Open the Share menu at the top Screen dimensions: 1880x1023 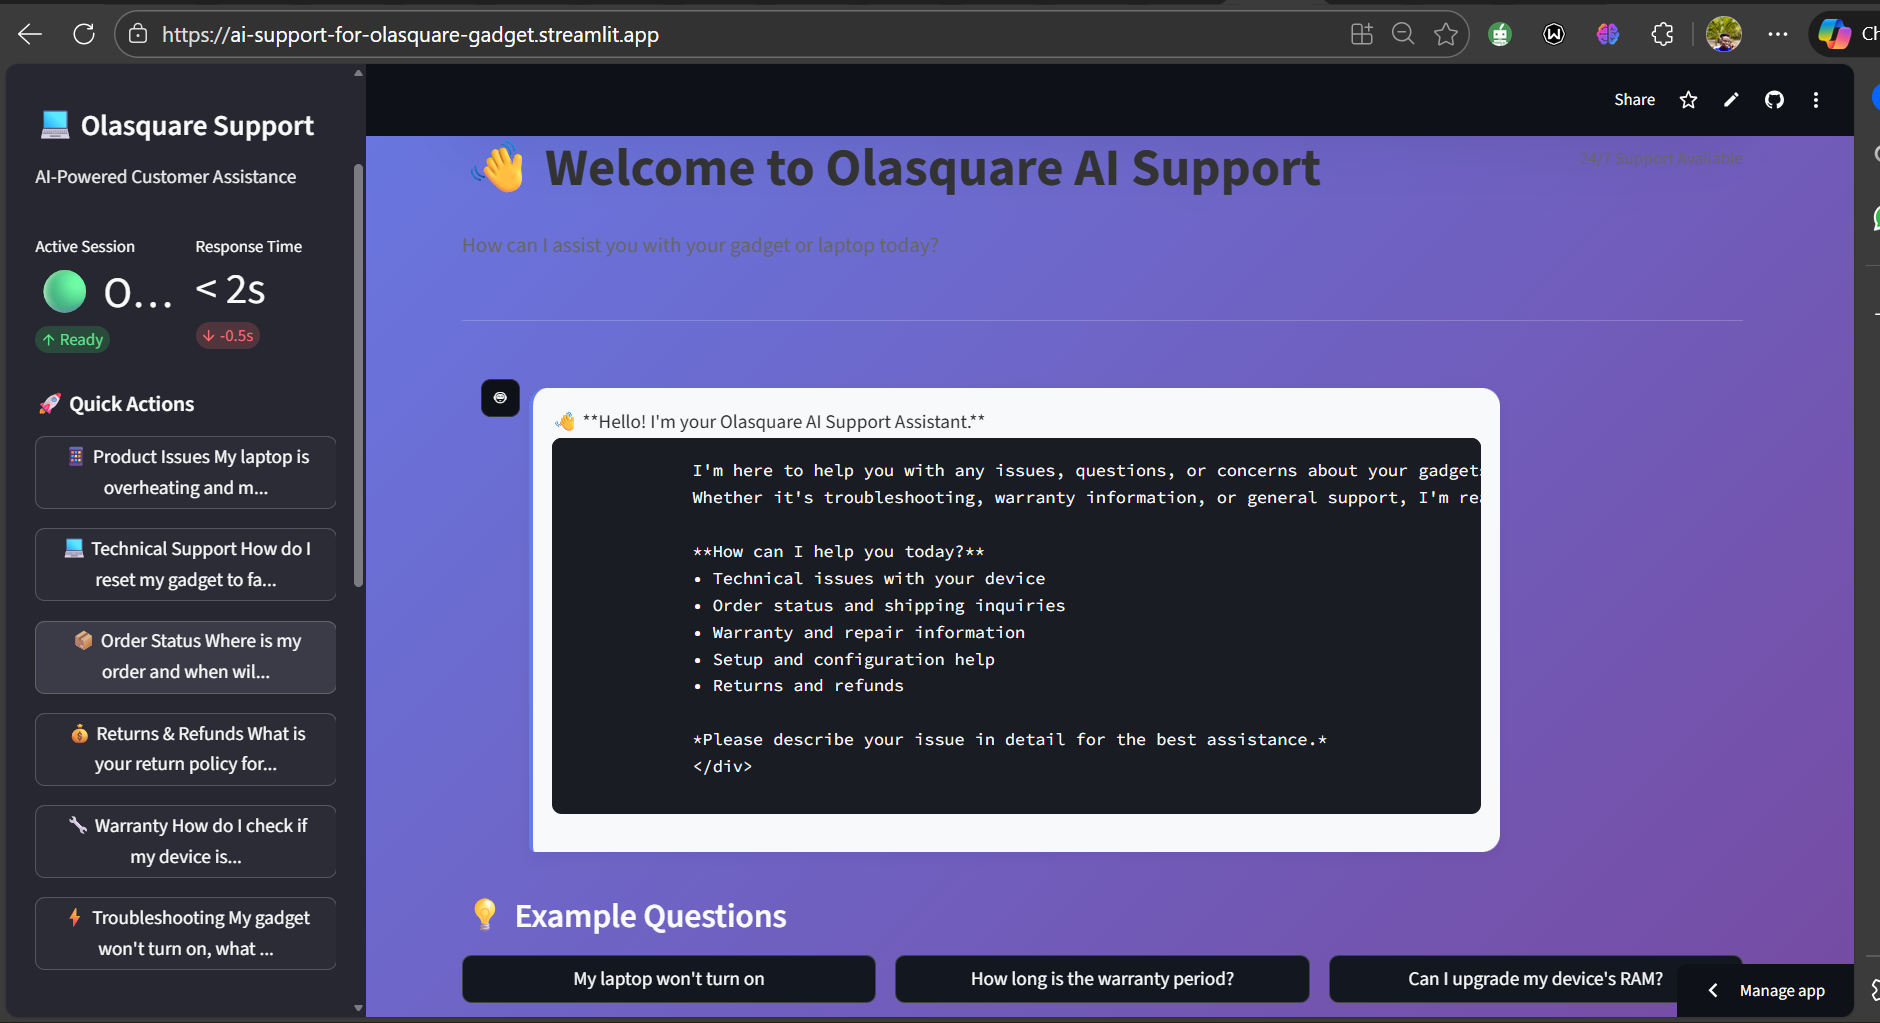click(1634, 99)
